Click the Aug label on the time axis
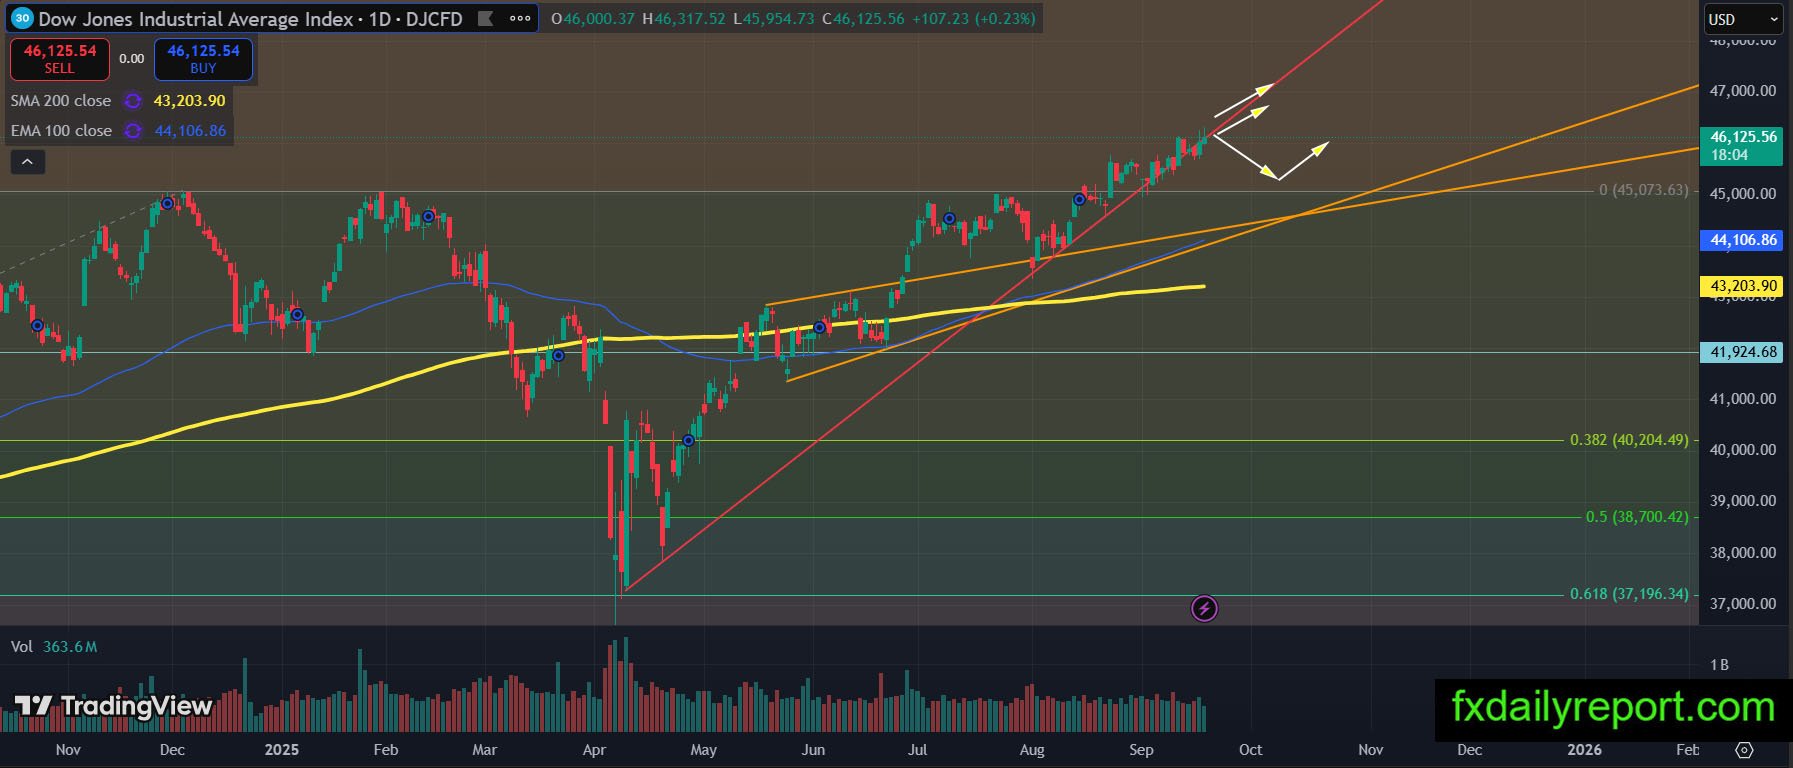The image size is (1793, 768). click(x=1031, y=750)
